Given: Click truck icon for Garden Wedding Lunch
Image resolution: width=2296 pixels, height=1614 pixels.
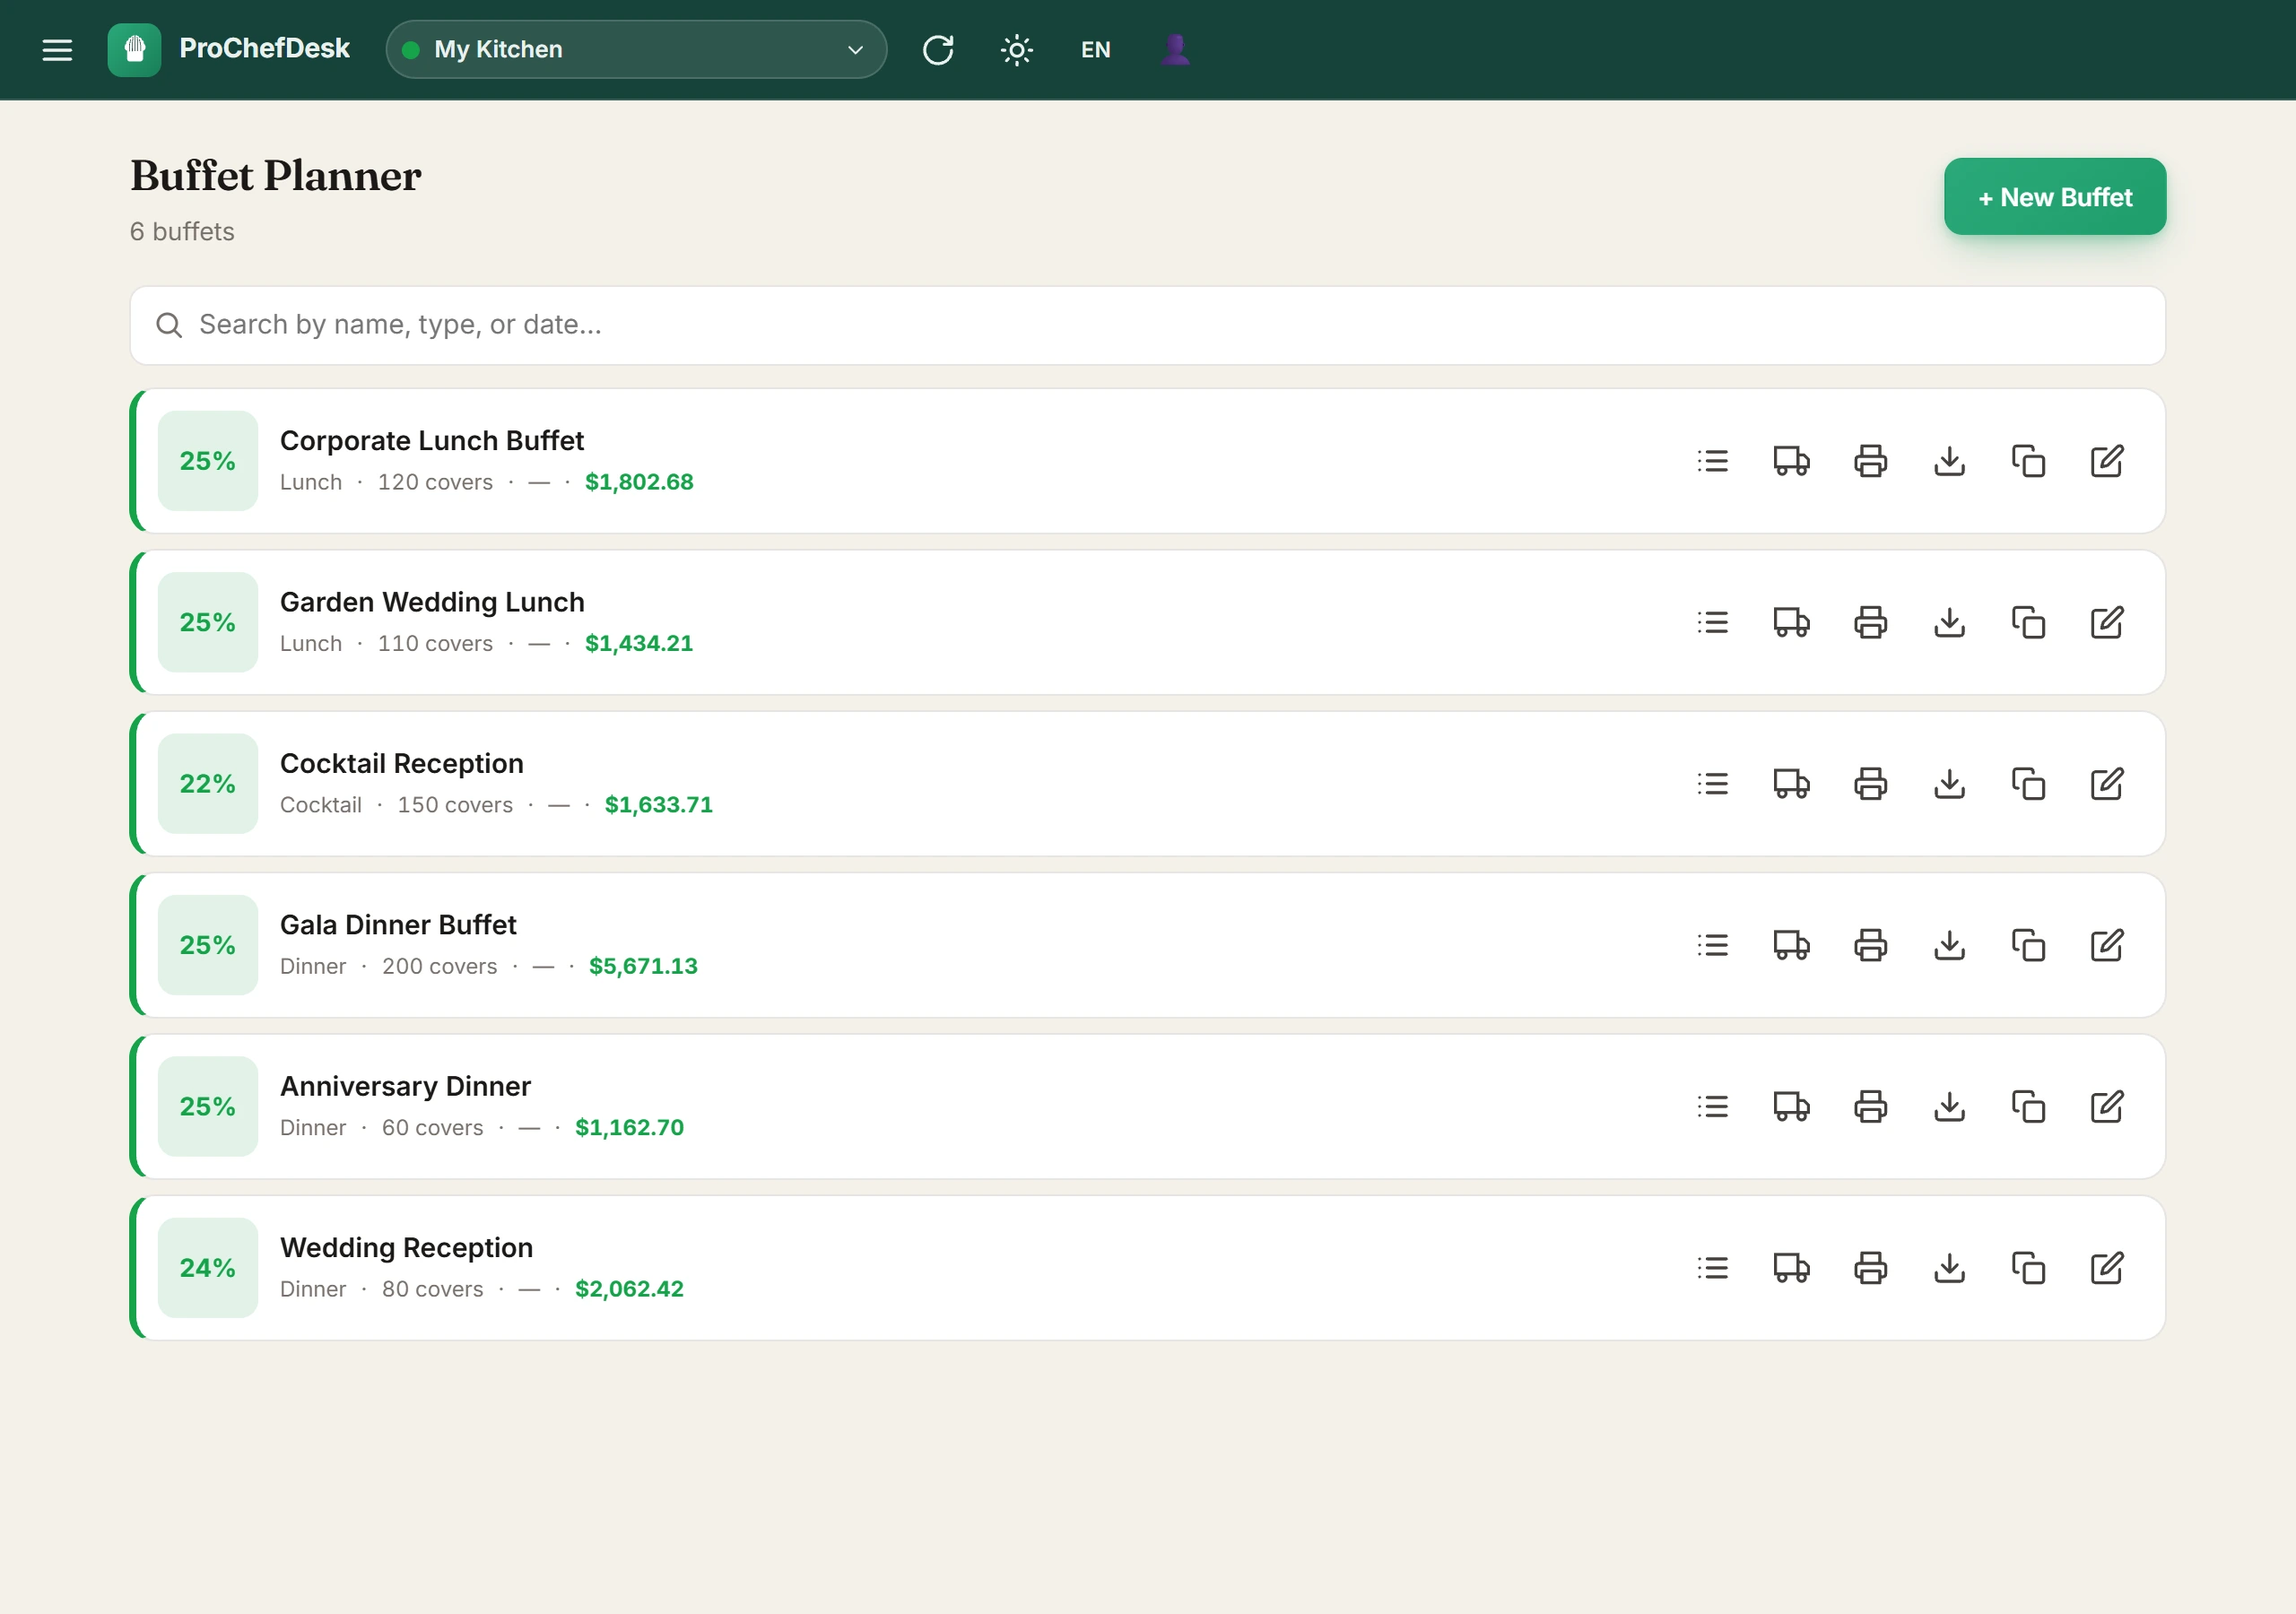Looking at the screenshot, I should point(1791,622).
